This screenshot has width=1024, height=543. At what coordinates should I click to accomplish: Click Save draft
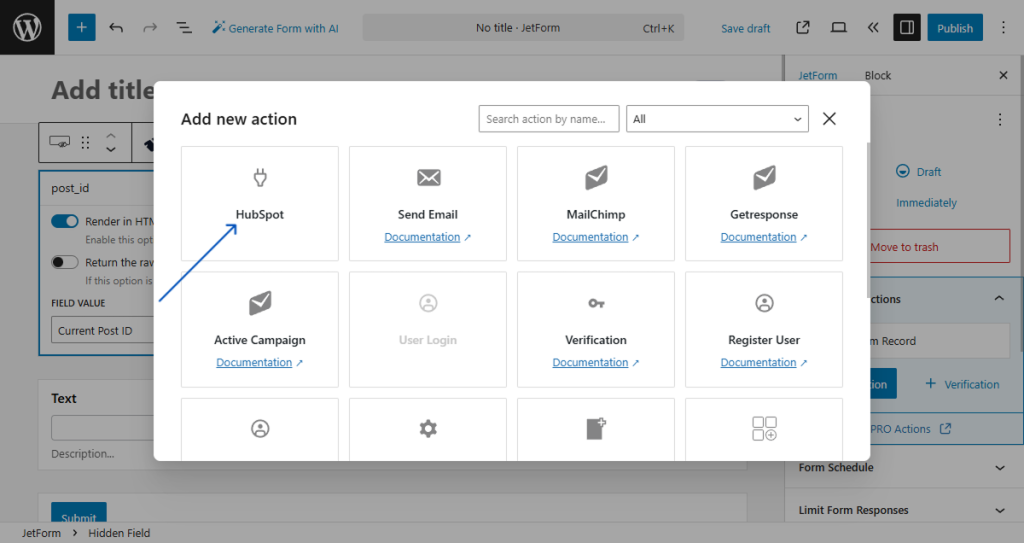tap(745, 28)
